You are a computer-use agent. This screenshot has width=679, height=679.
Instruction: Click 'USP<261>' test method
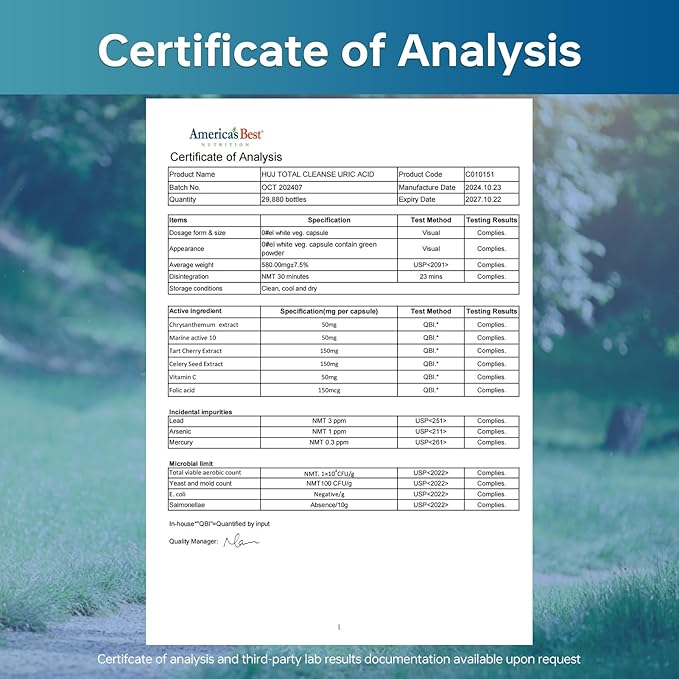click(431, 442)
